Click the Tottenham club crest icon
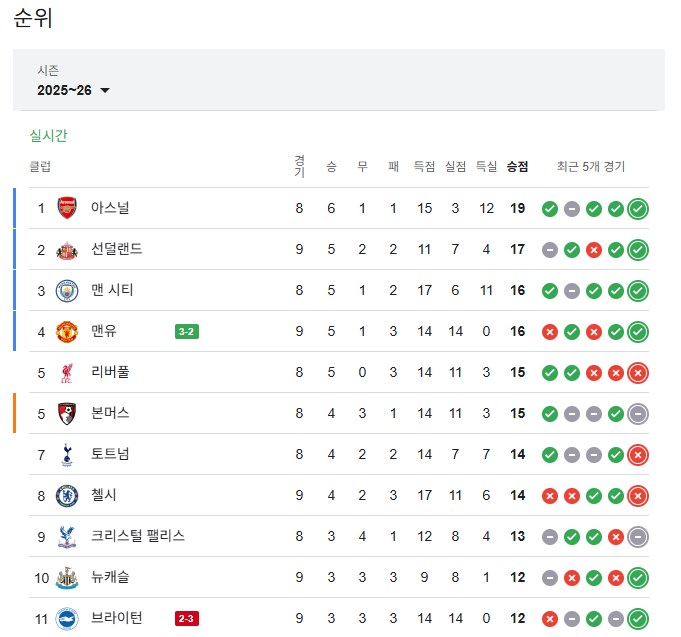 (67, 454)
